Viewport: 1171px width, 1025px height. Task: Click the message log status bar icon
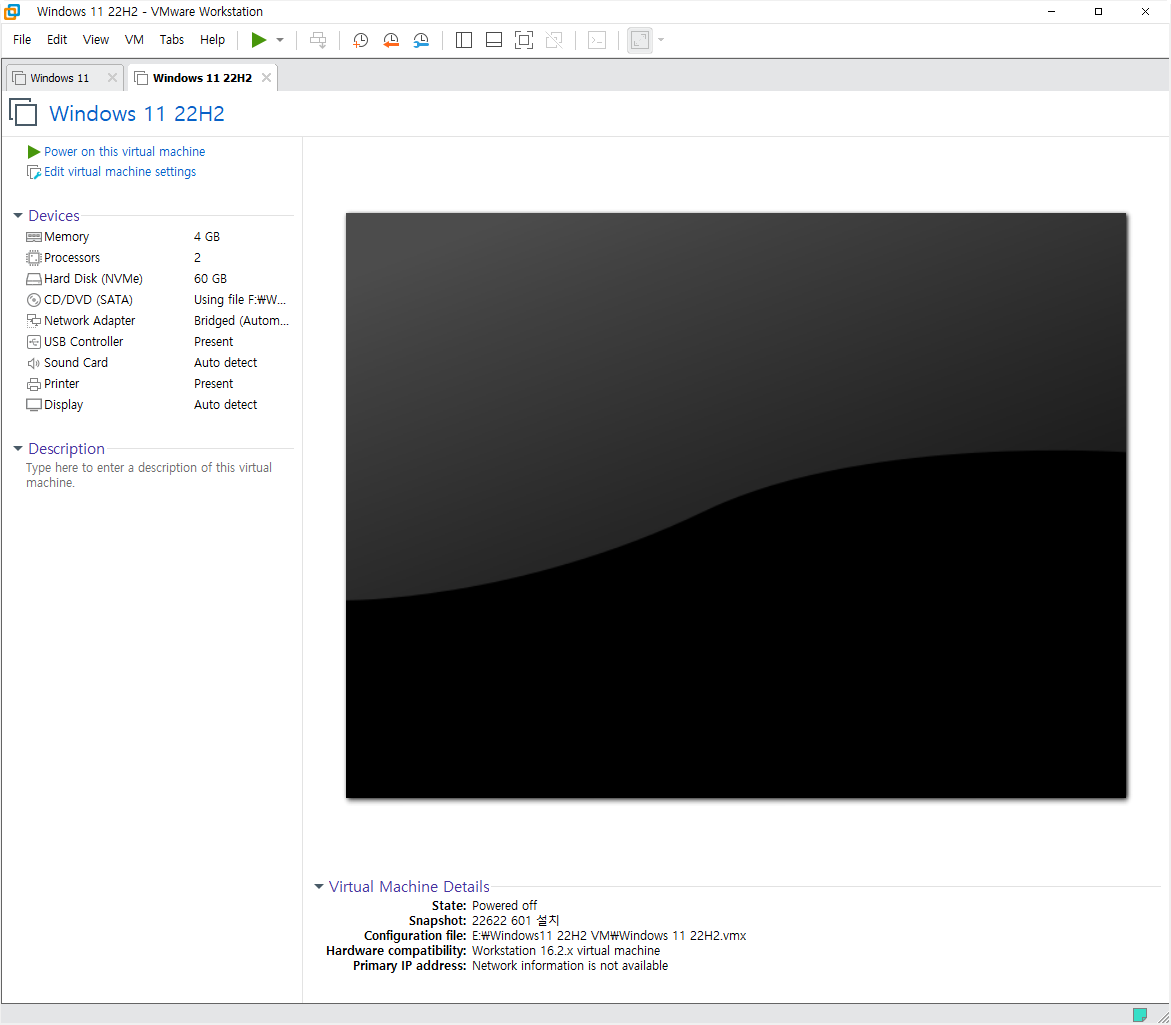(x=1139, y=1015)
